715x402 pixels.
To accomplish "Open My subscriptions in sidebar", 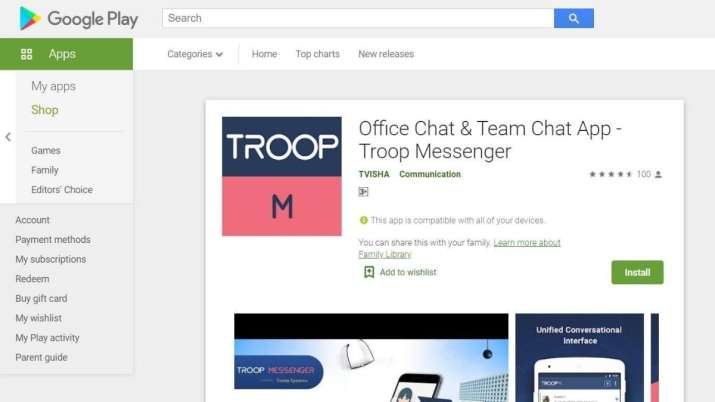I will (51, 259).
